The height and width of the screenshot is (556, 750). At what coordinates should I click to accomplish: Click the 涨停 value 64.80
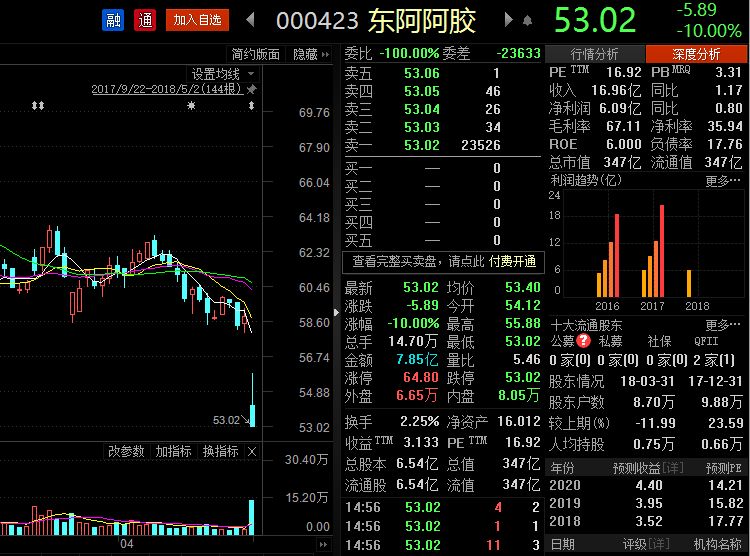(421, 377)
